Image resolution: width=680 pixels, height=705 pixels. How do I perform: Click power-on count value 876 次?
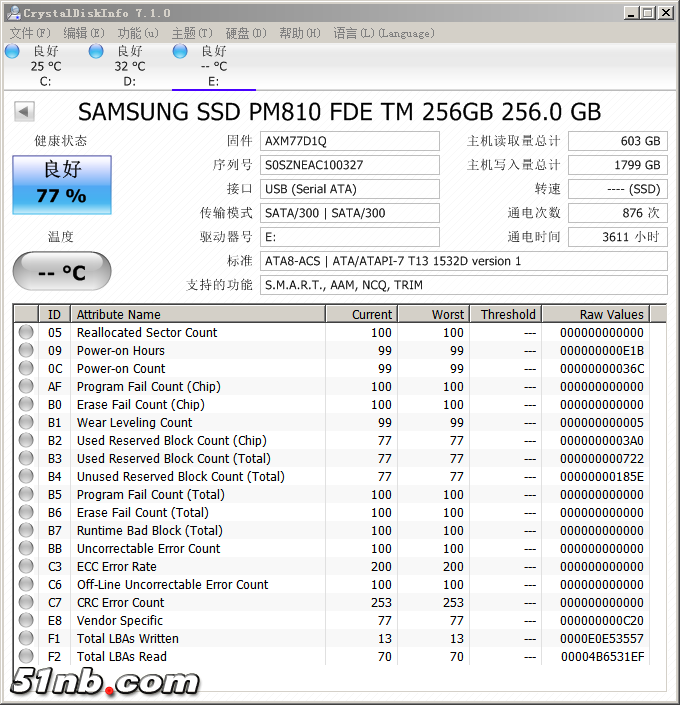coord(618,213)
